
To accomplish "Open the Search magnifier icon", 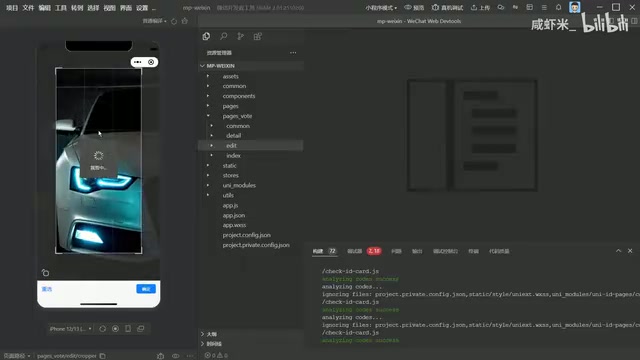I will 224,36.
